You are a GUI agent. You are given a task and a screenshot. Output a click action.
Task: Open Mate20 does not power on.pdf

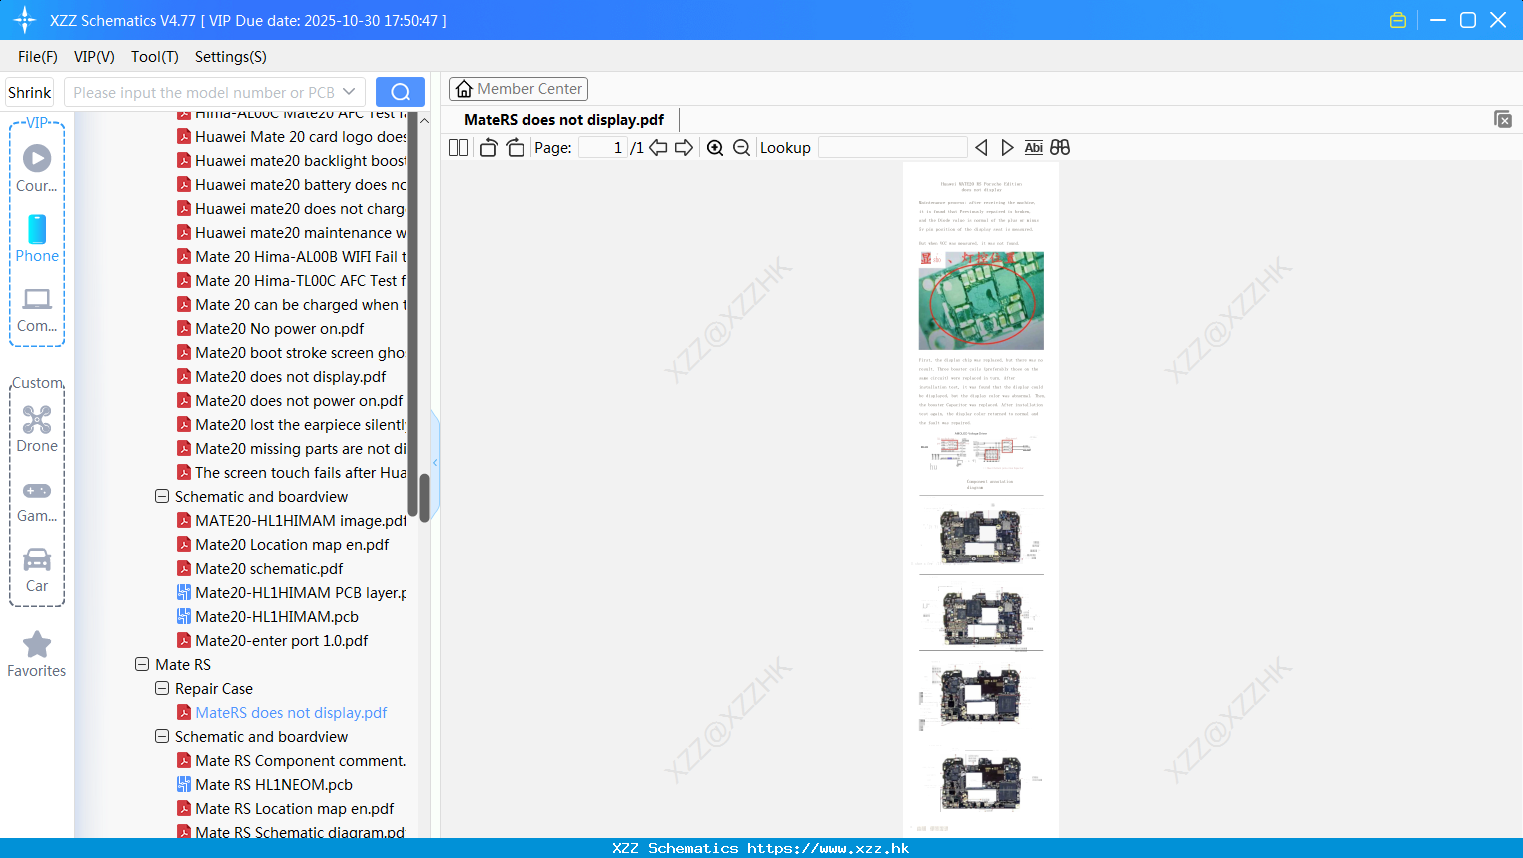[299, 400]
